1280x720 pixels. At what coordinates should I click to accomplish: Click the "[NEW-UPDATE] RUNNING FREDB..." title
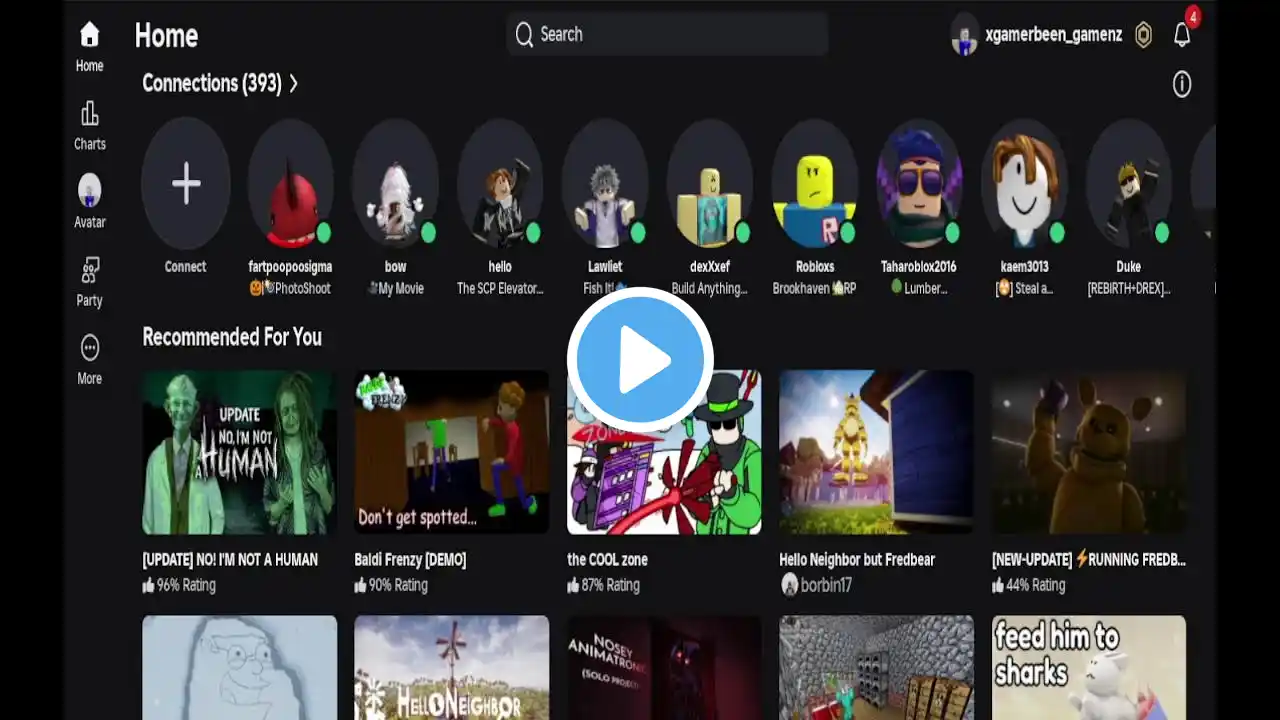[1089, 560]
